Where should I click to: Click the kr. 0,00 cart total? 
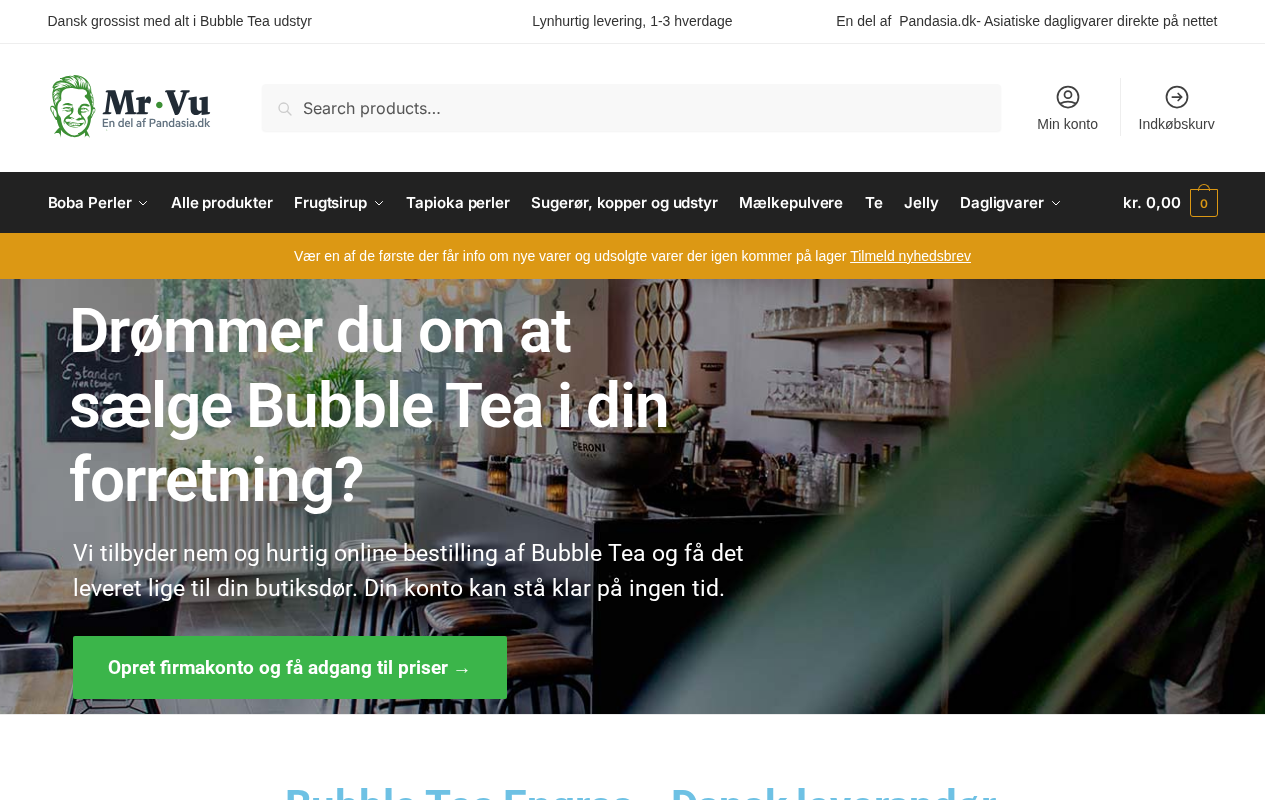1152,202
